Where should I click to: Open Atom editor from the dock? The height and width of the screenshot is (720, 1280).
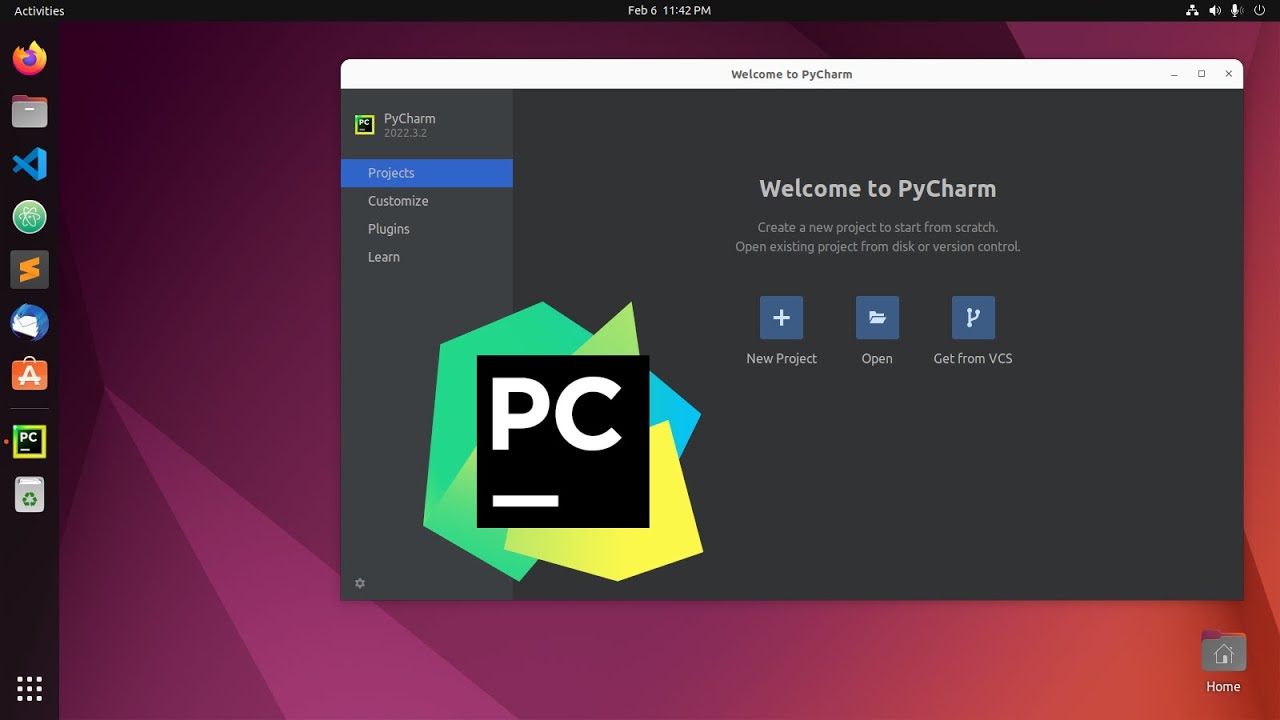tap(30, 217)
